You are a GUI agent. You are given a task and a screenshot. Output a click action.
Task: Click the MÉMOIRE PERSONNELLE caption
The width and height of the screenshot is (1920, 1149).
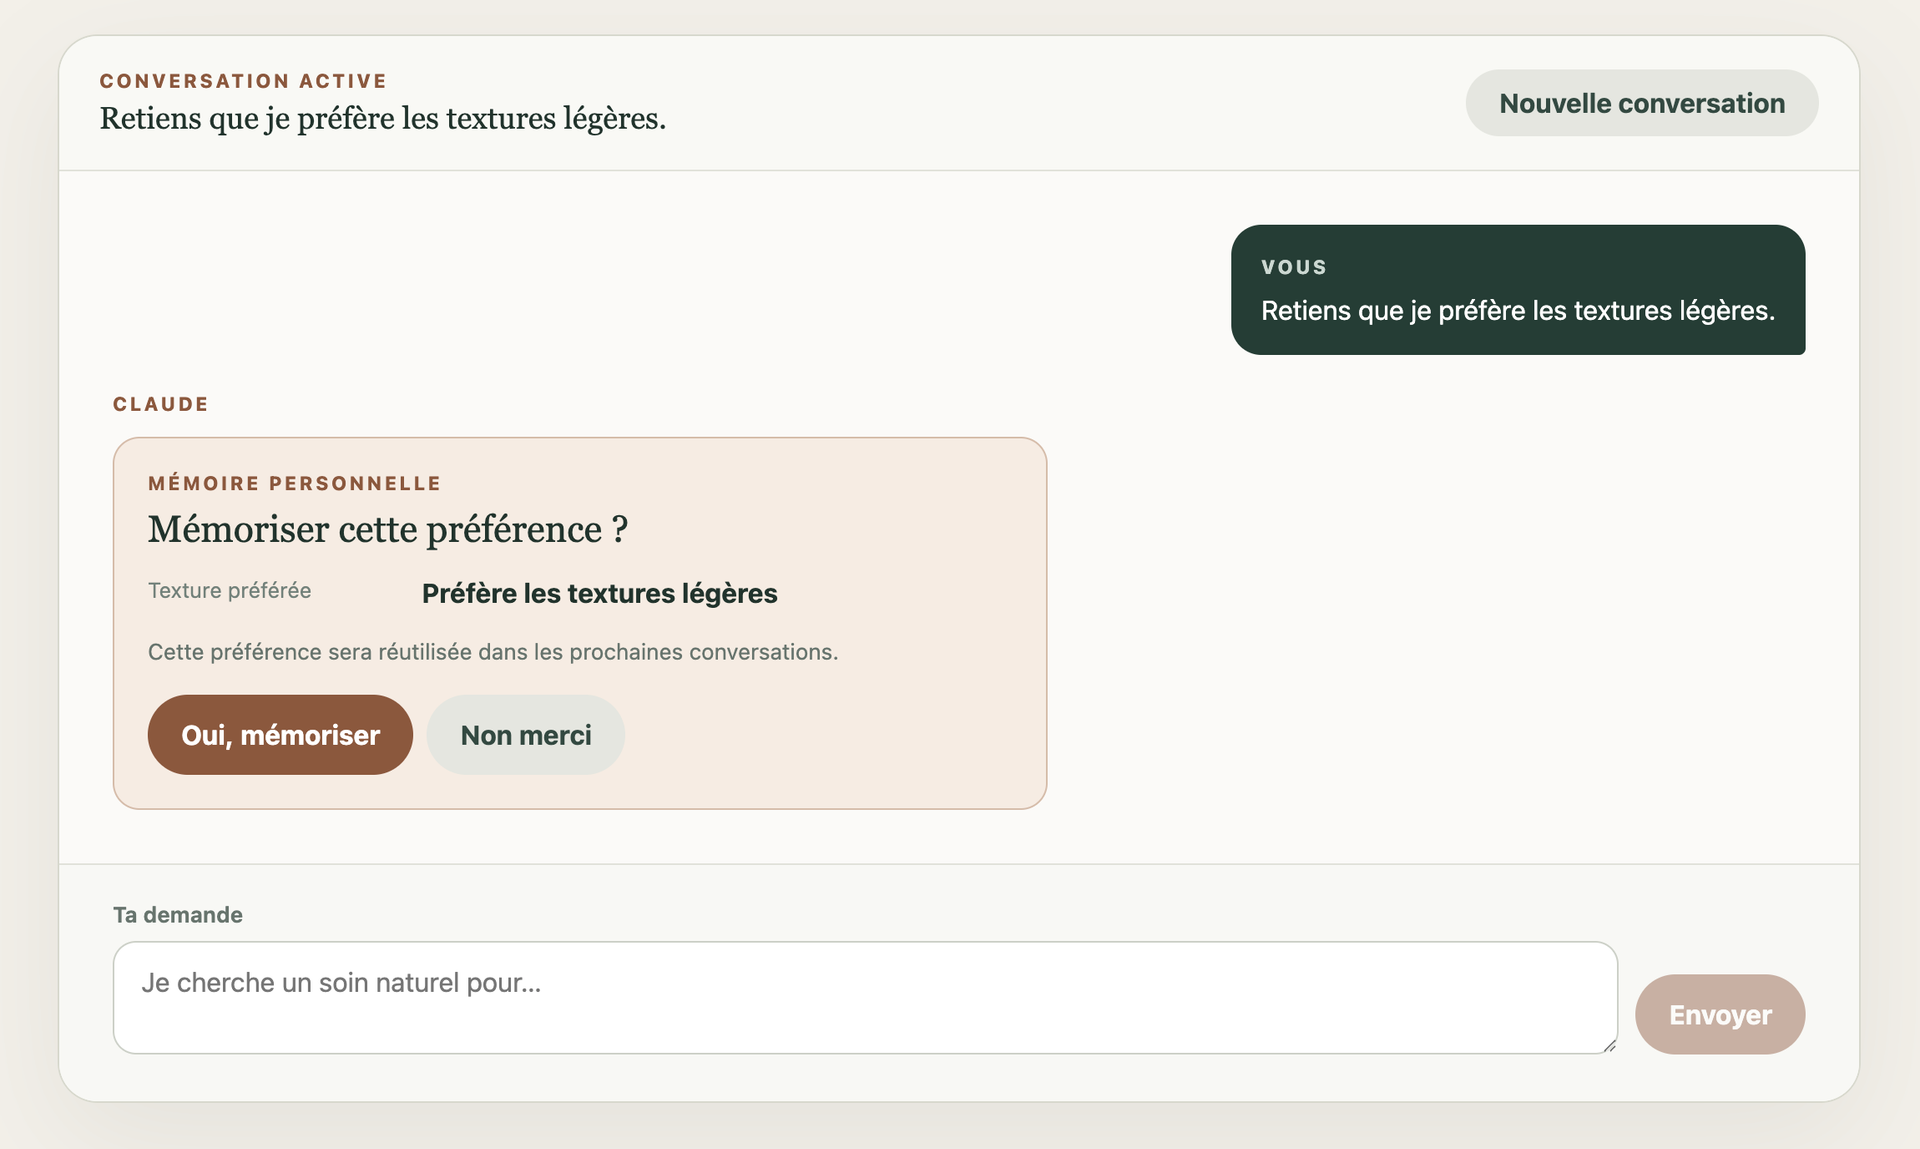294,483
